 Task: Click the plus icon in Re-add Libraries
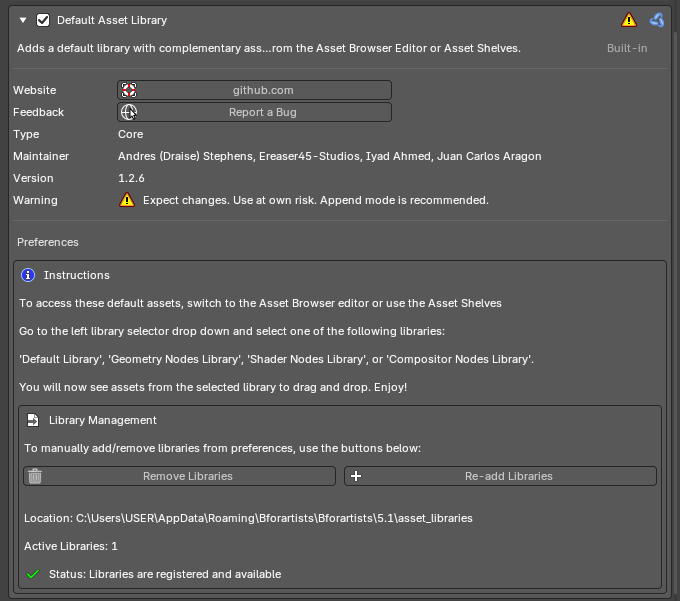(356, 476)
